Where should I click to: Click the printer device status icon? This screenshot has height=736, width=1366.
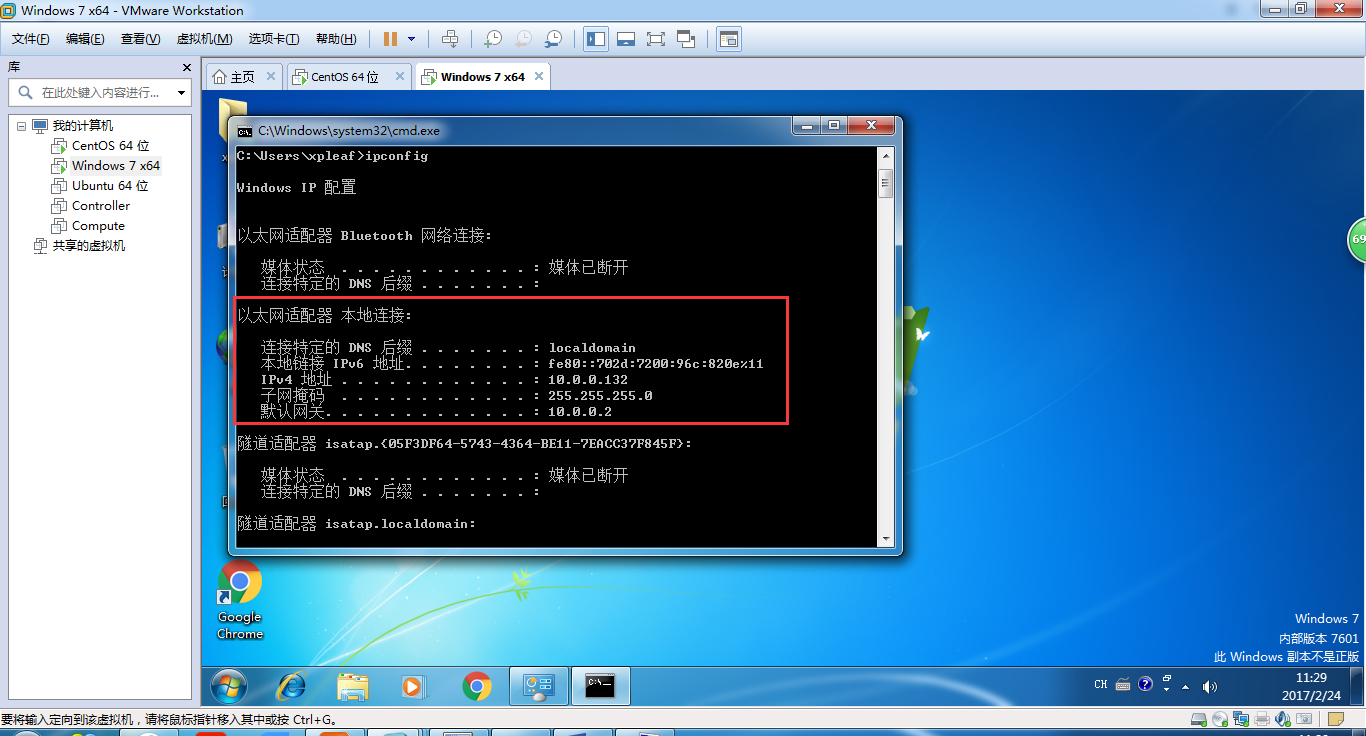[1262, 719]
